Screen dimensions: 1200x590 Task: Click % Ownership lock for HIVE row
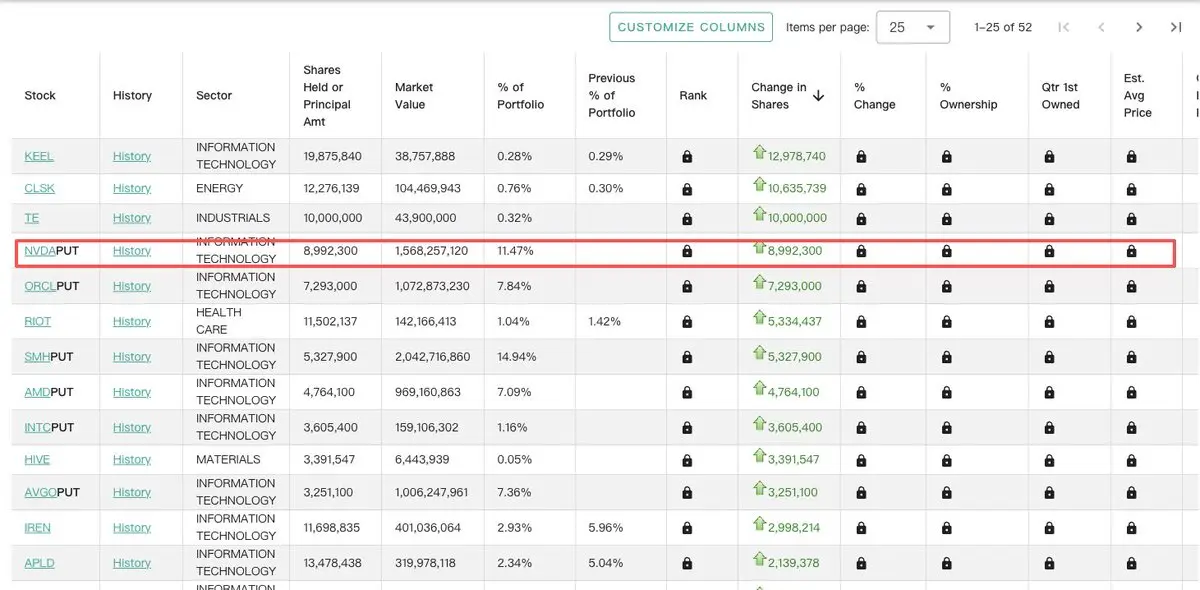pyautogui.click(x=946, y=460)
